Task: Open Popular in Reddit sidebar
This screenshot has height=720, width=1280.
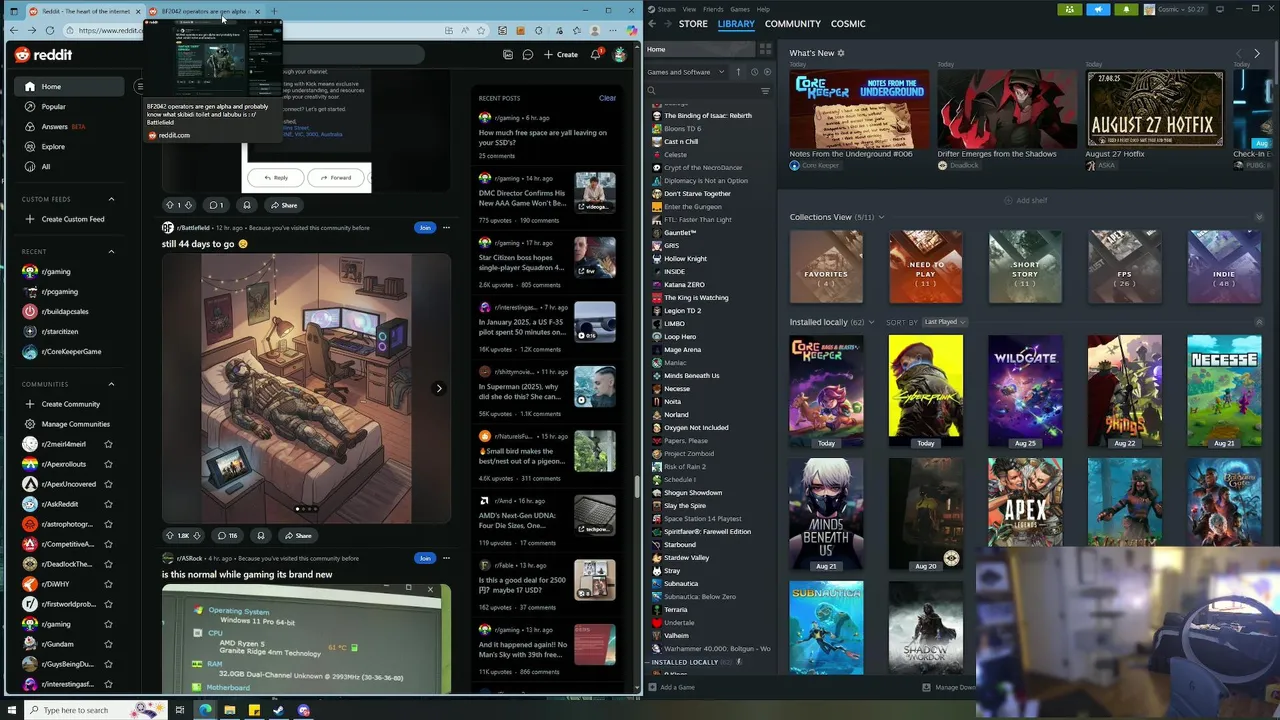Action: [53, 107]
